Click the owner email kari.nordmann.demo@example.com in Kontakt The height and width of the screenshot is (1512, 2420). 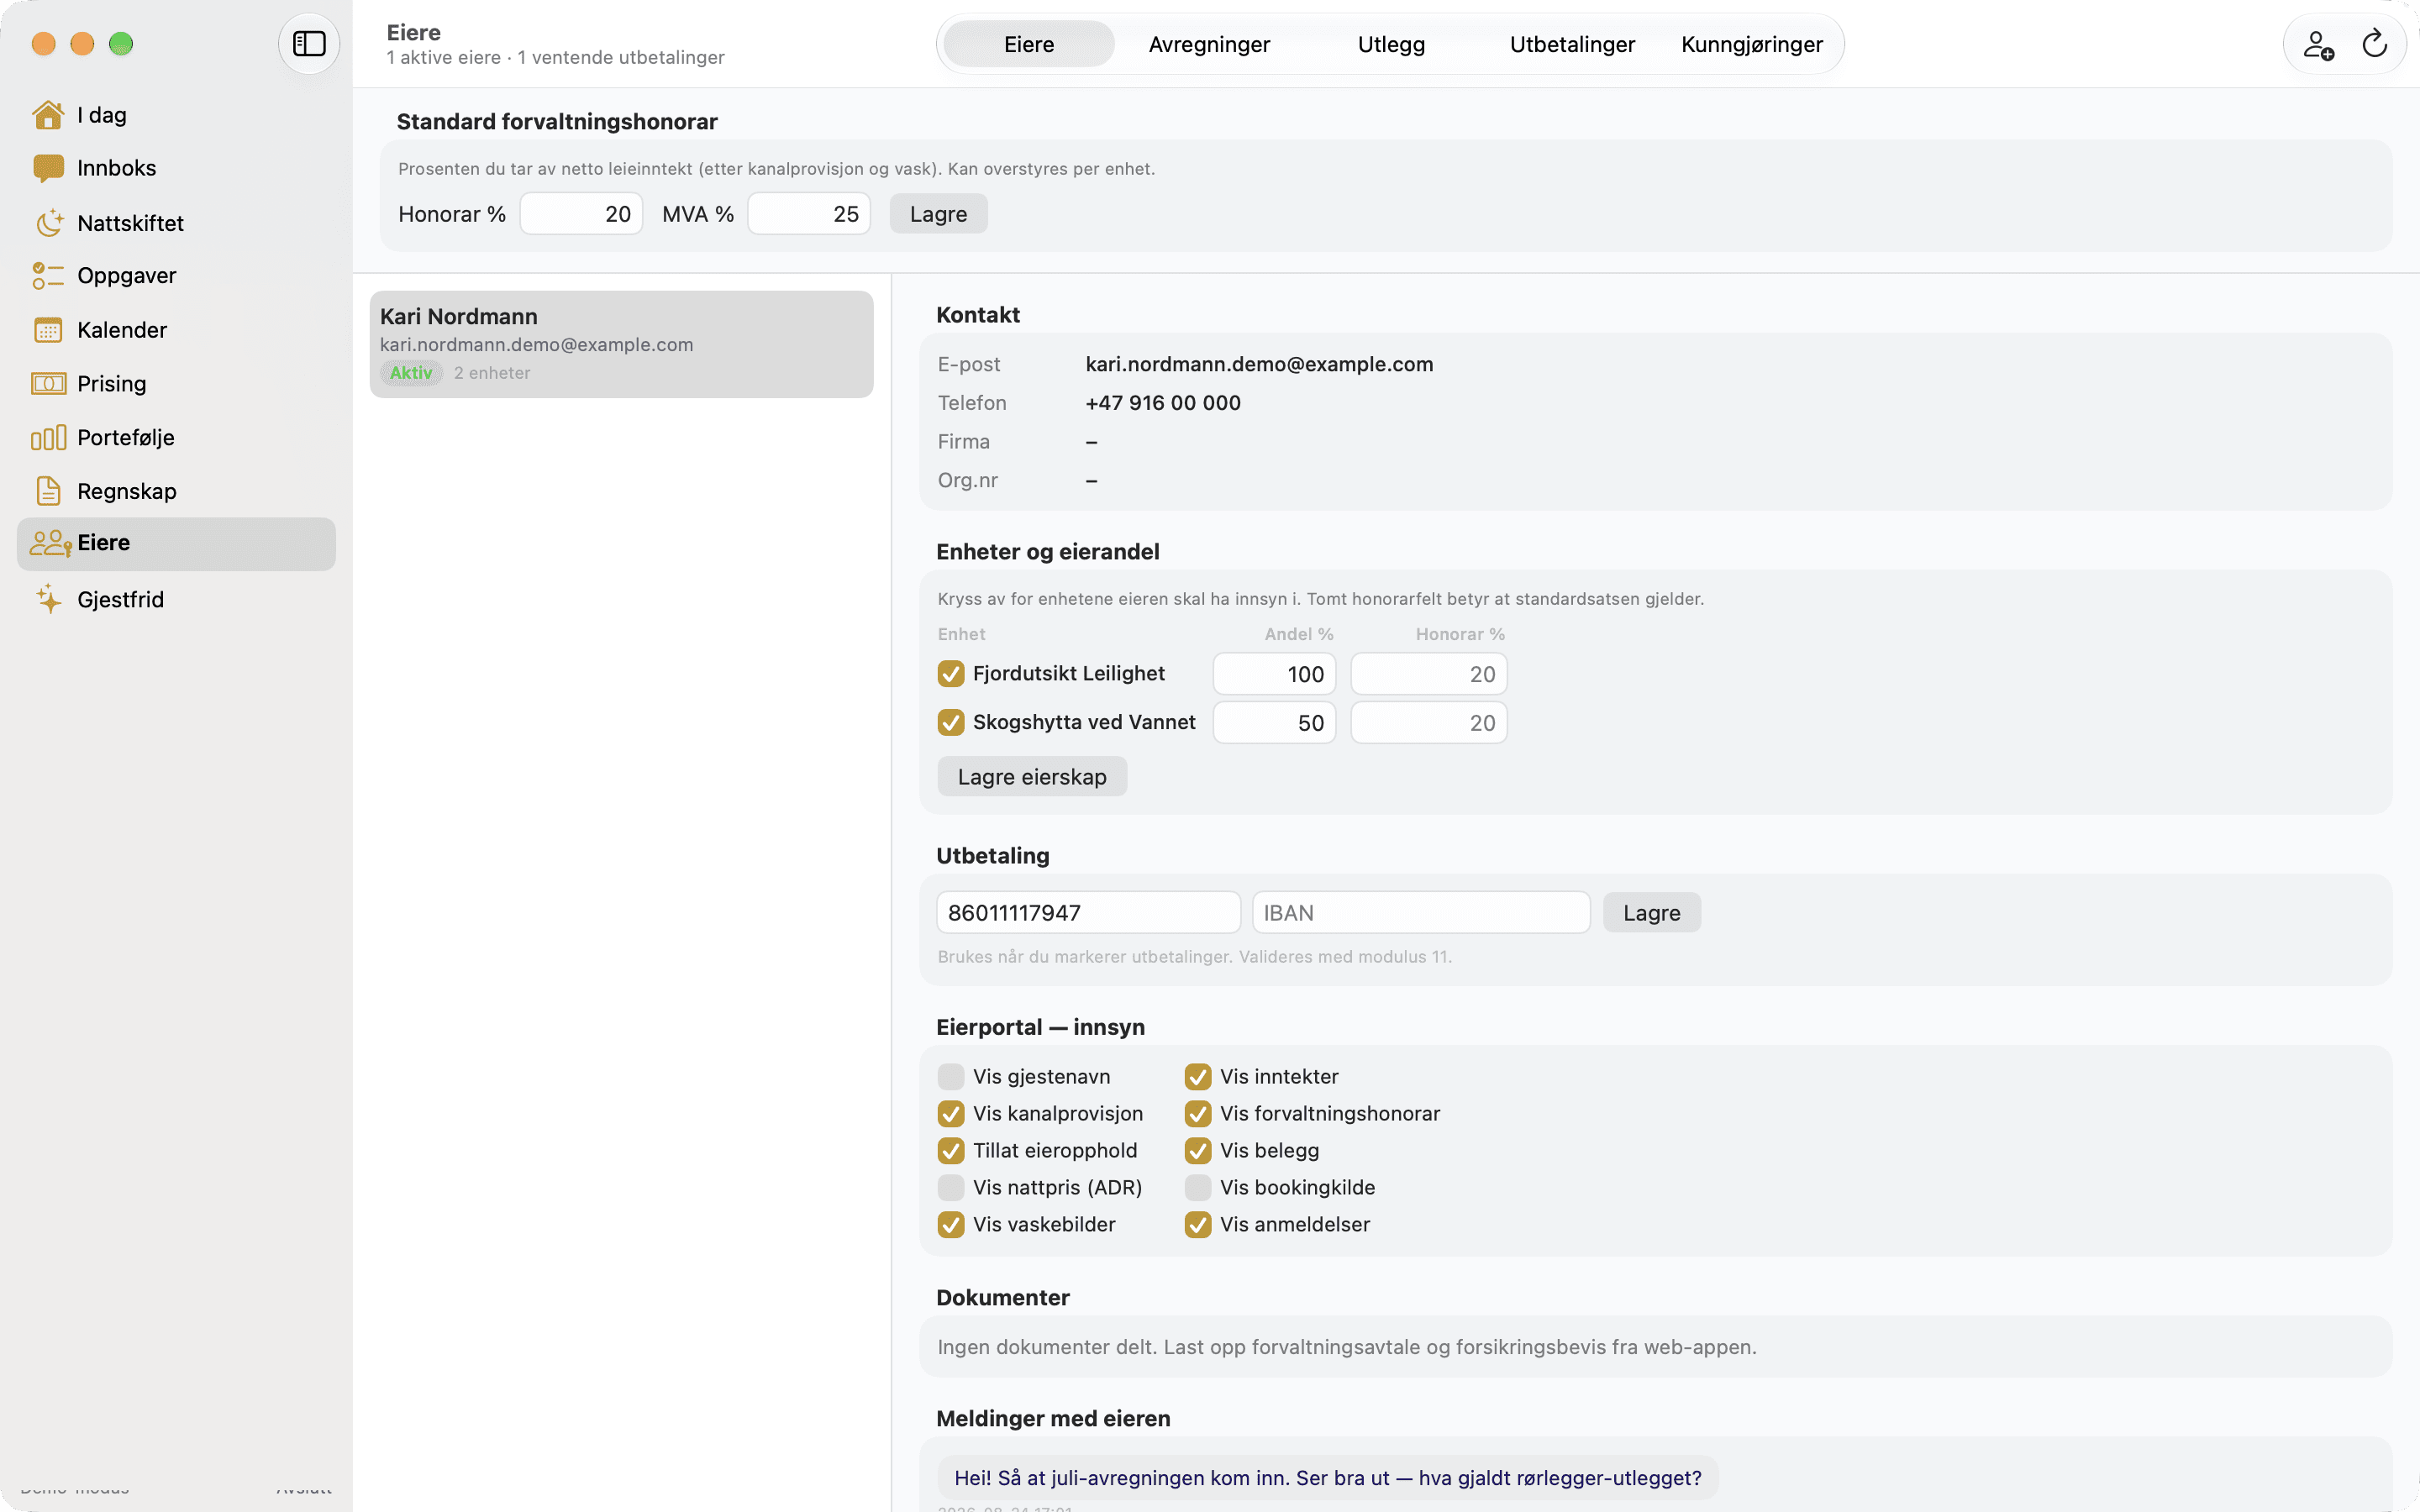click(x=1259, y=365)
